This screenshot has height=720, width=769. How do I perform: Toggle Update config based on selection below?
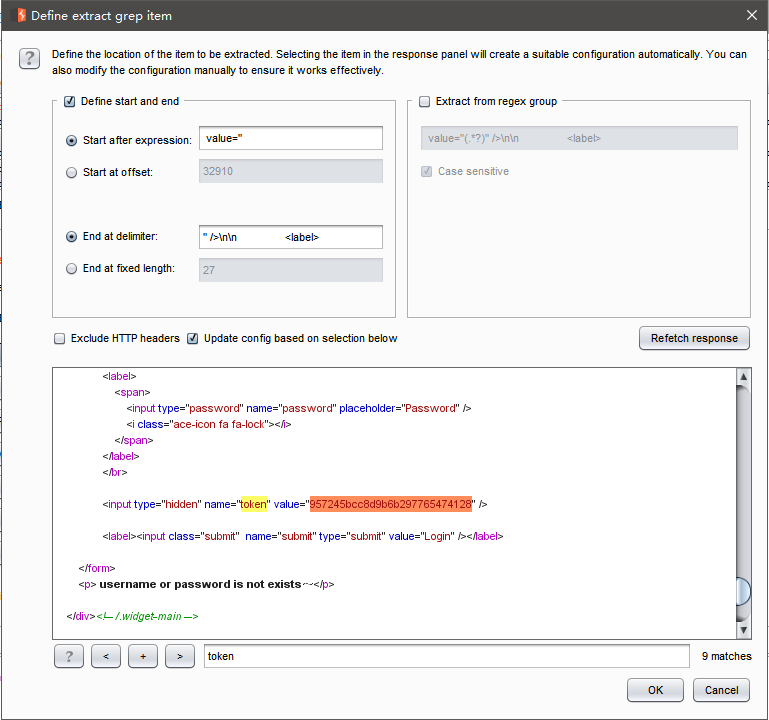(193, 339)
